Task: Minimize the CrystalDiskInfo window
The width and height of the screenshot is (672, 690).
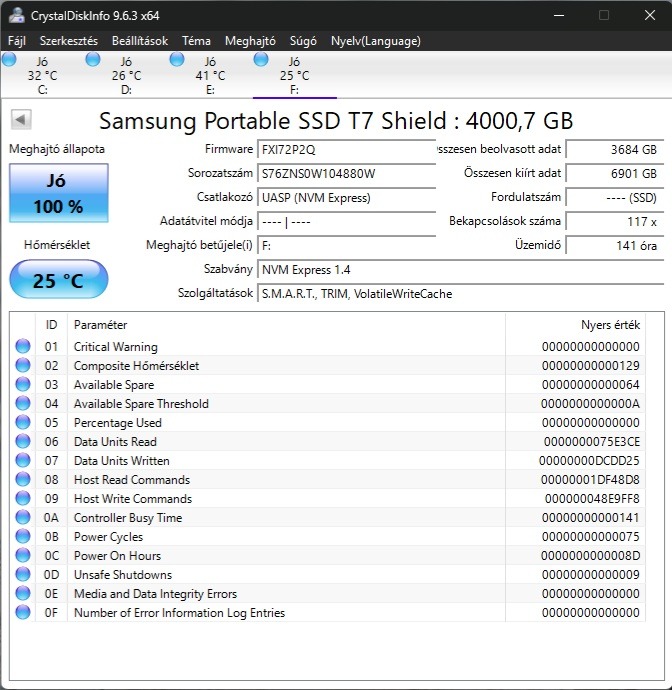Action: 559,15
